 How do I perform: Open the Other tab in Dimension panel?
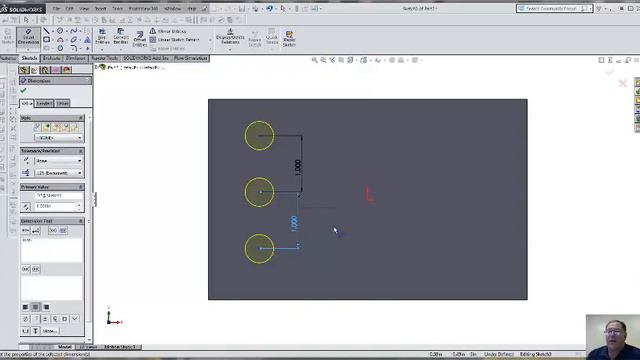click(62, 103)
